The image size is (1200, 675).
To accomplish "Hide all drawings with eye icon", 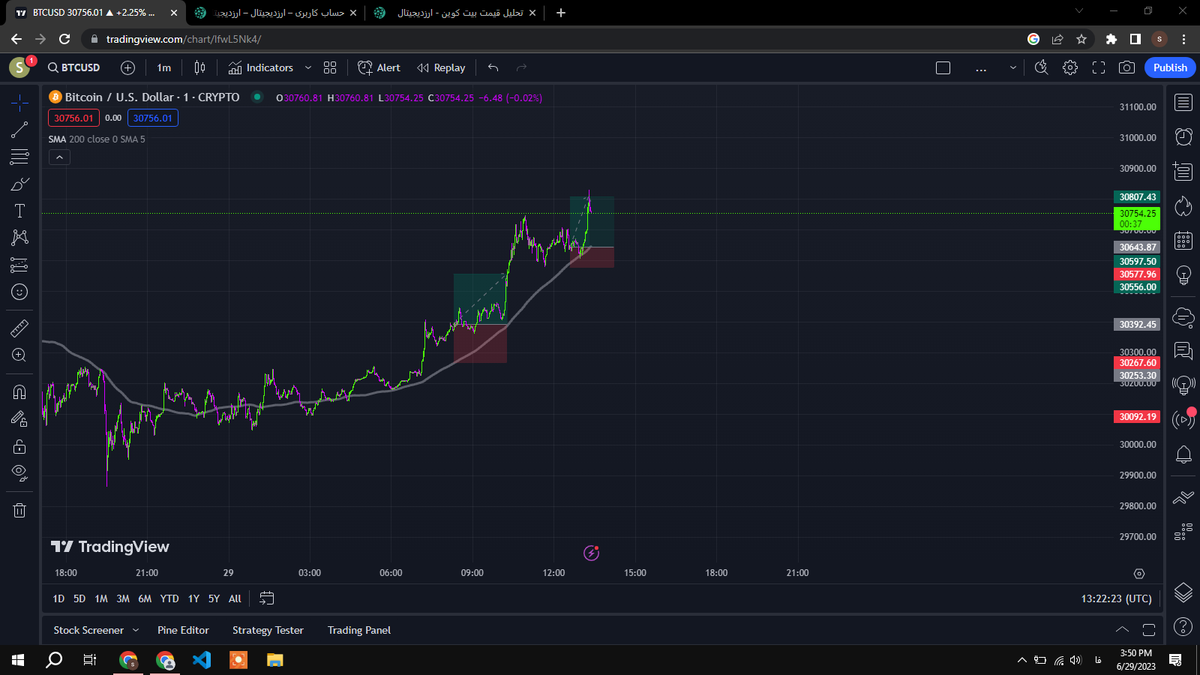I will coord(19,473).
